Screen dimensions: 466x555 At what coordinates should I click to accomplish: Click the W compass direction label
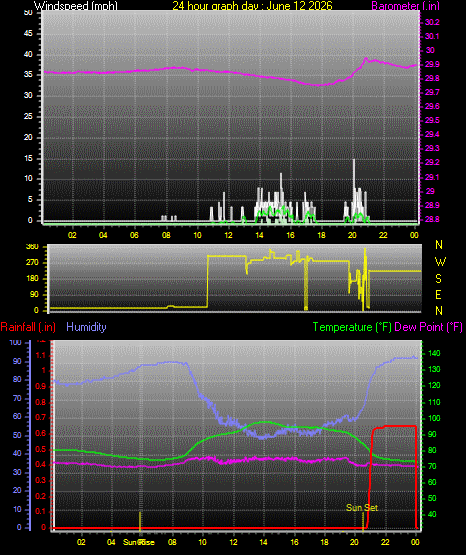pos(440,262)
